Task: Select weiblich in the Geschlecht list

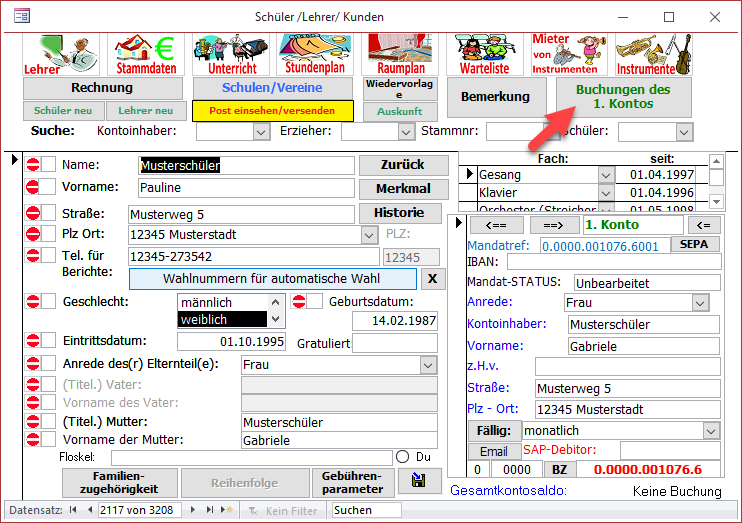Action: pos(221,319)
